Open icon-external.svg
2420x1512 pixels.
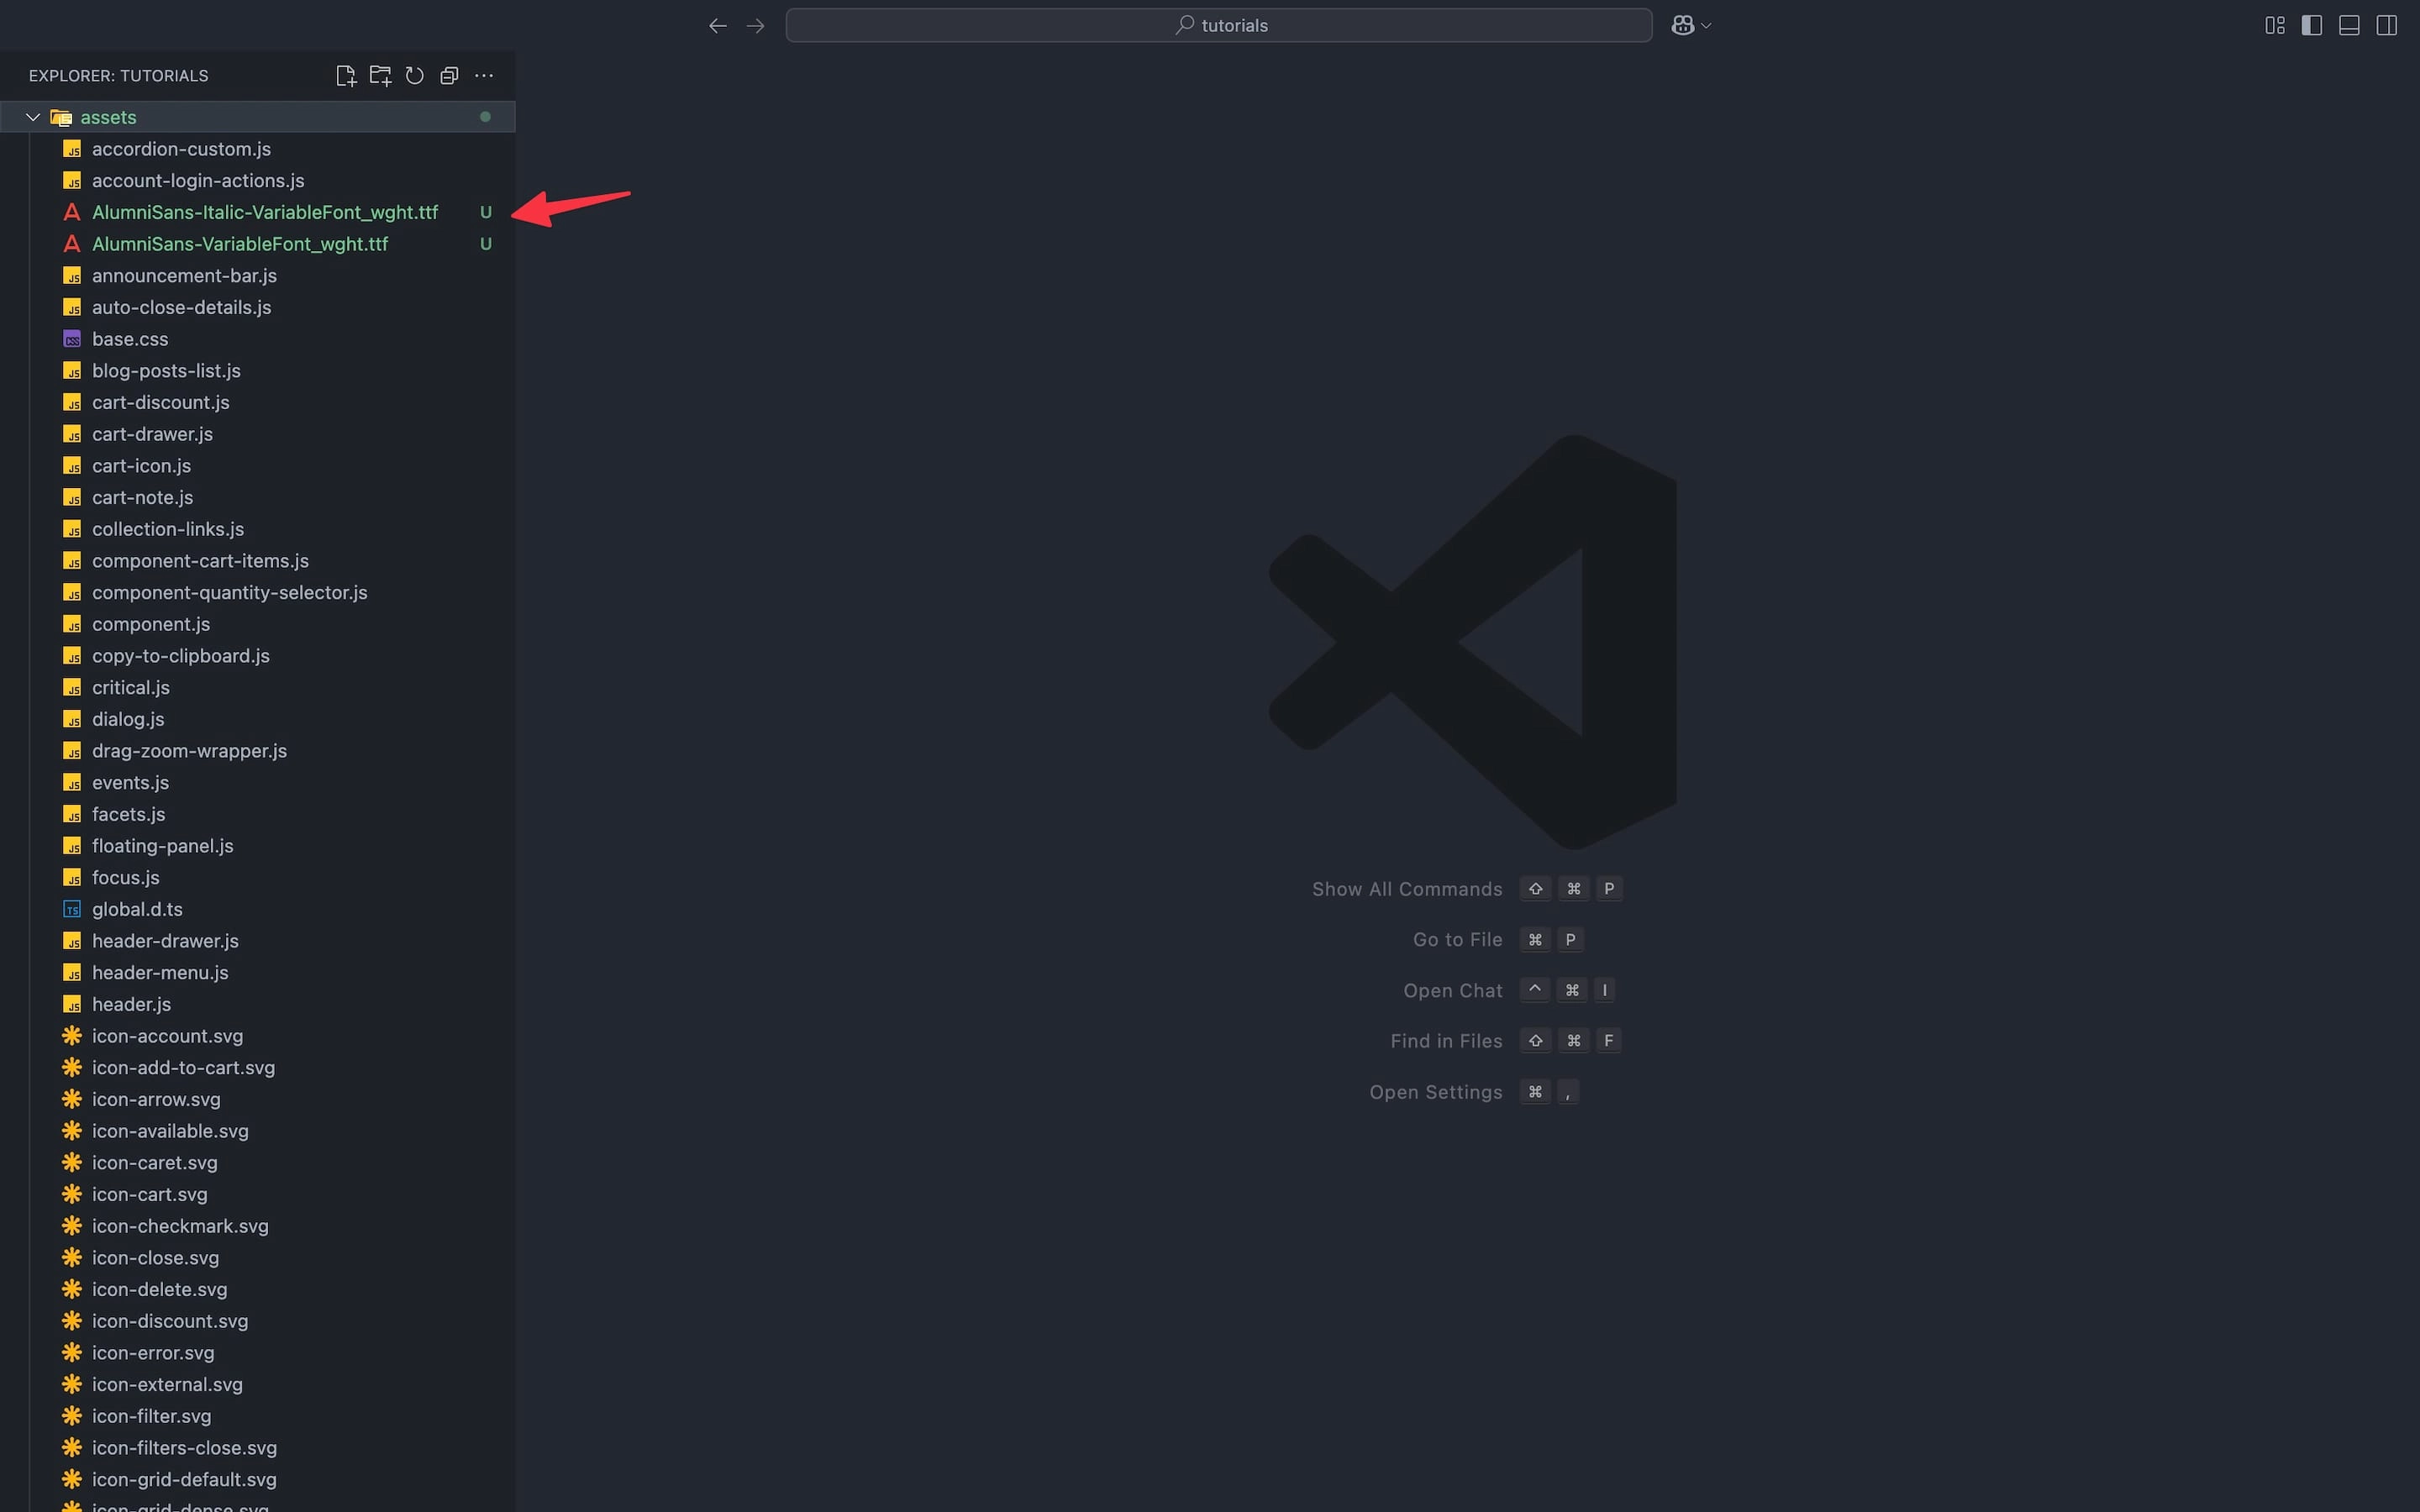click(x=258, y=1384)
